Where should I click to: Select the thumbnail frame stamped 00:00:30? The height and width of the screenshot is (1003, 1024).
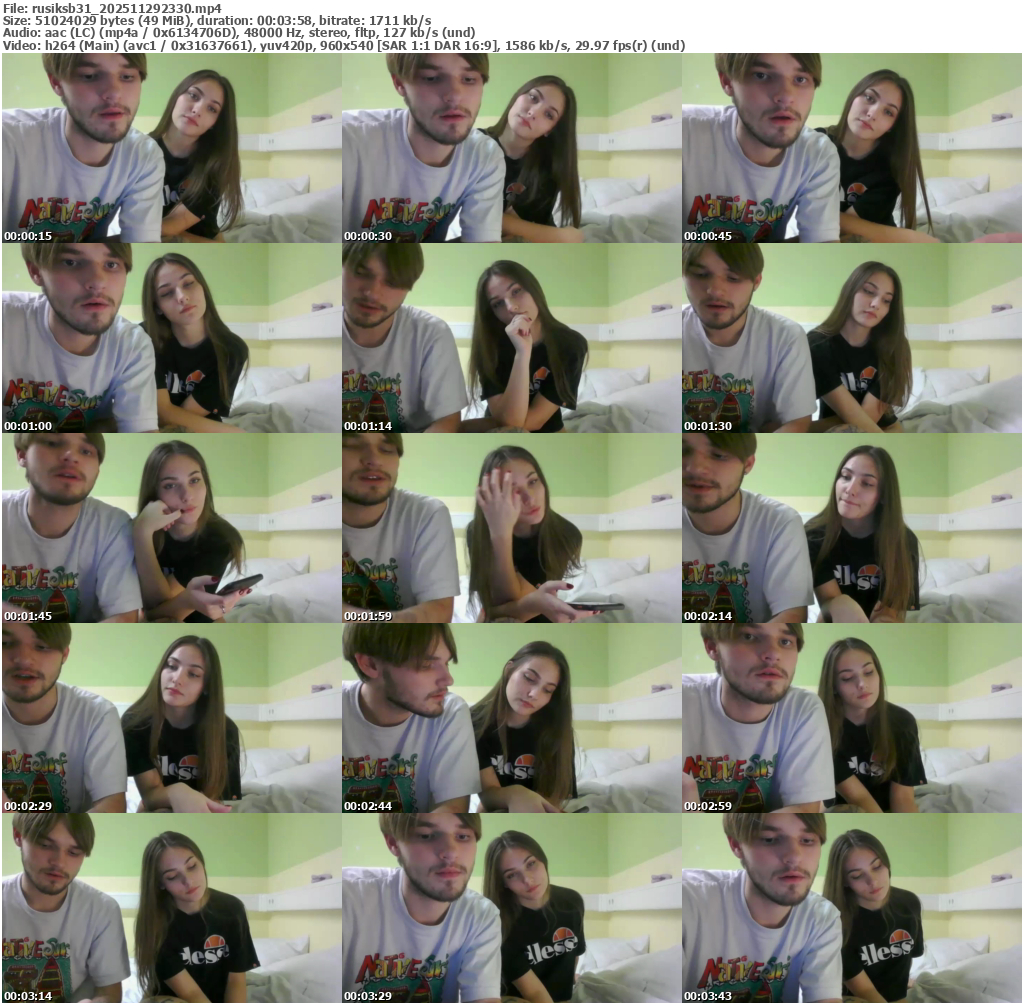pos(512,148)
